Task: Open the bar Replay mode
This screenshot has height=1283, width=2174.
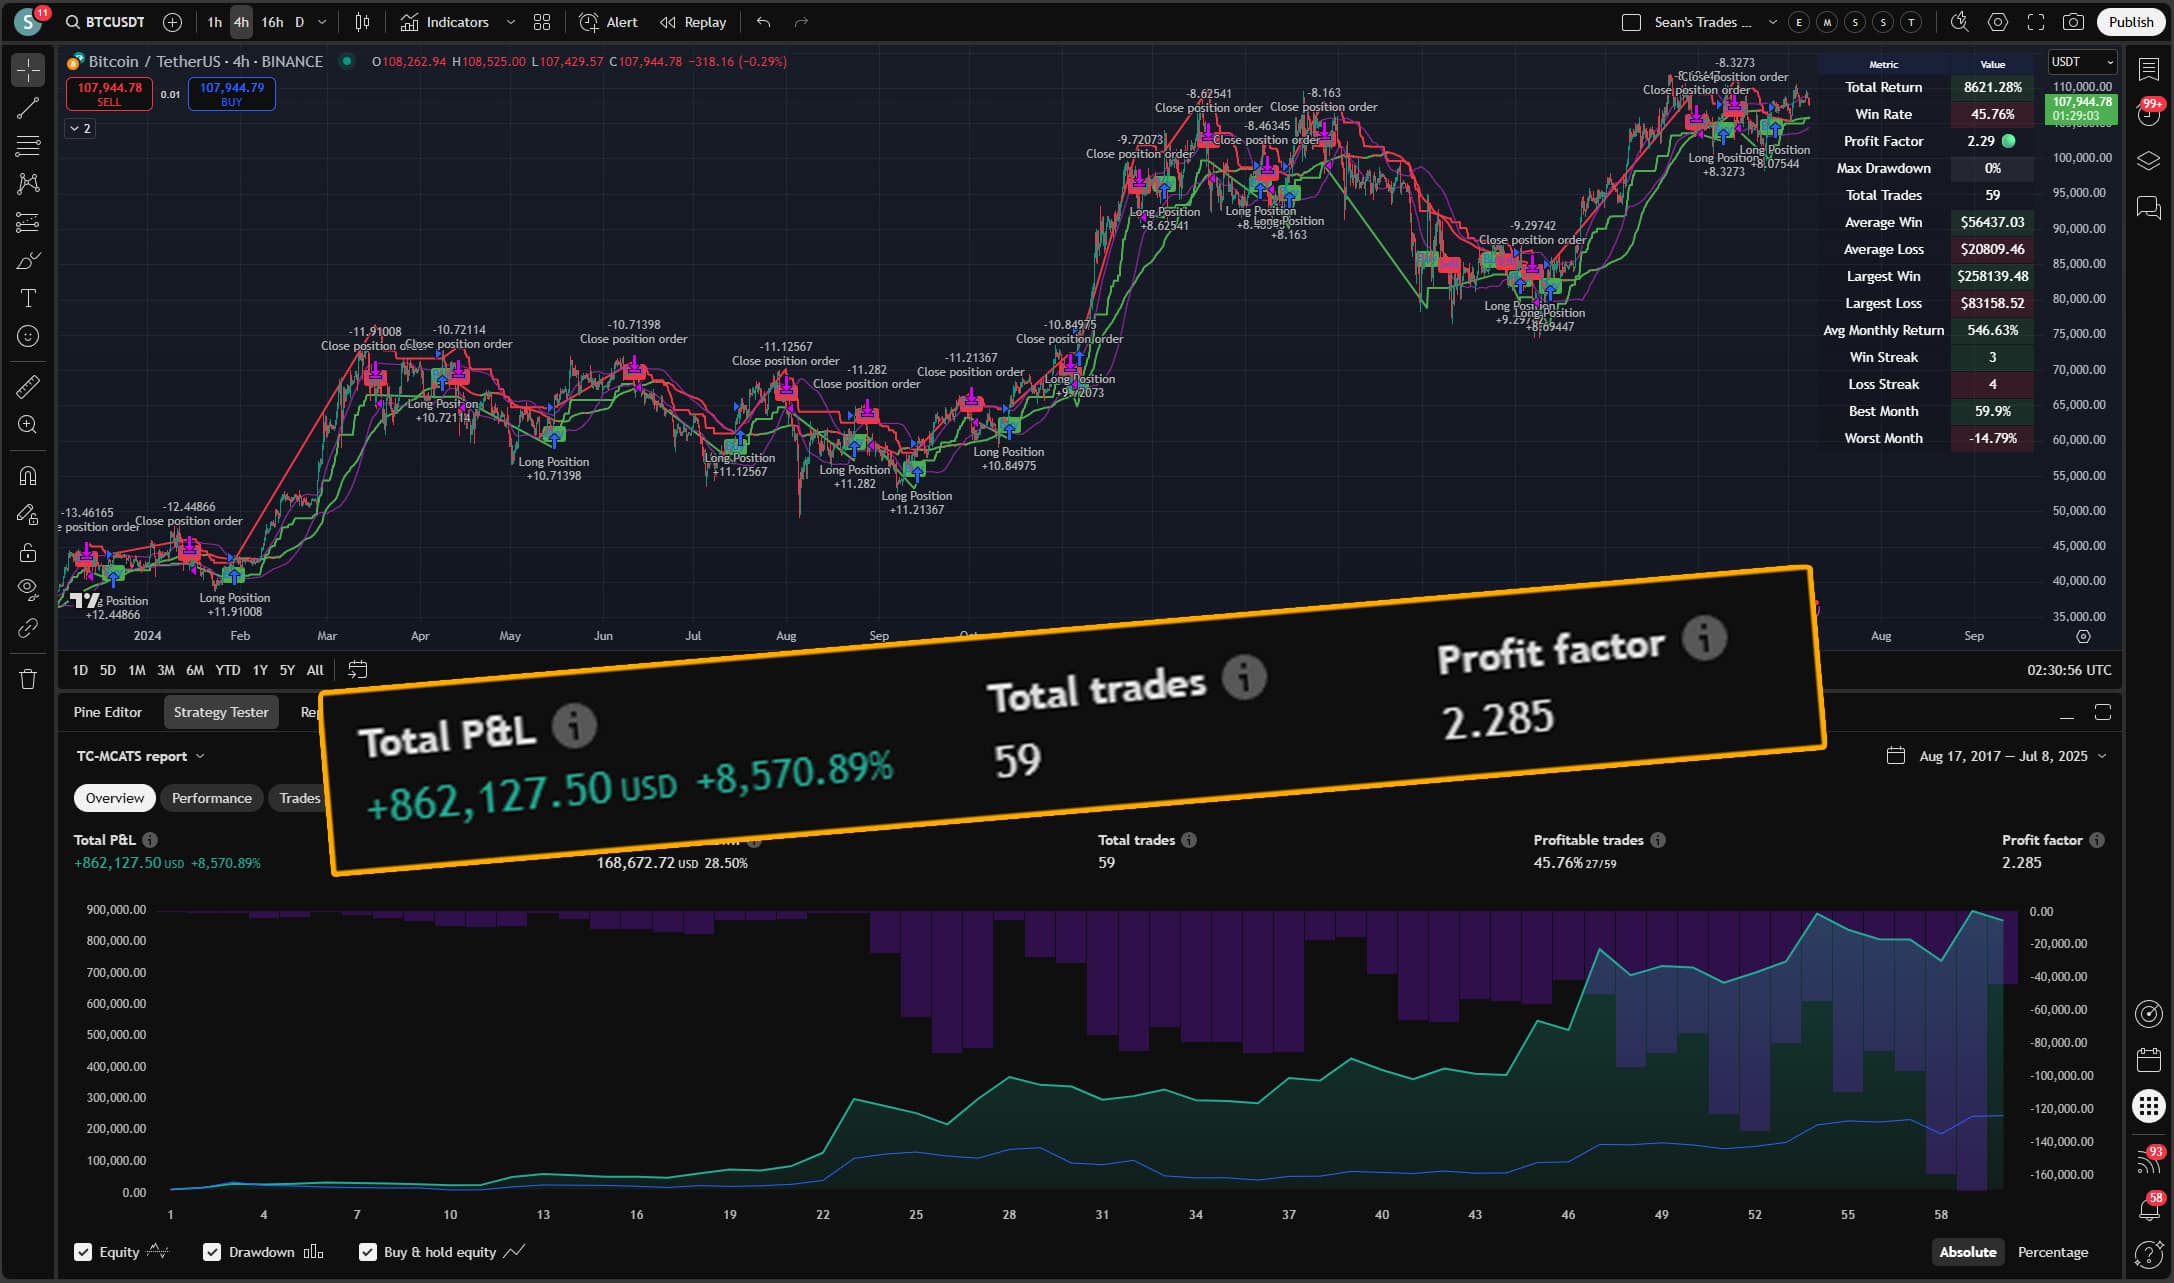Action: 693,22
